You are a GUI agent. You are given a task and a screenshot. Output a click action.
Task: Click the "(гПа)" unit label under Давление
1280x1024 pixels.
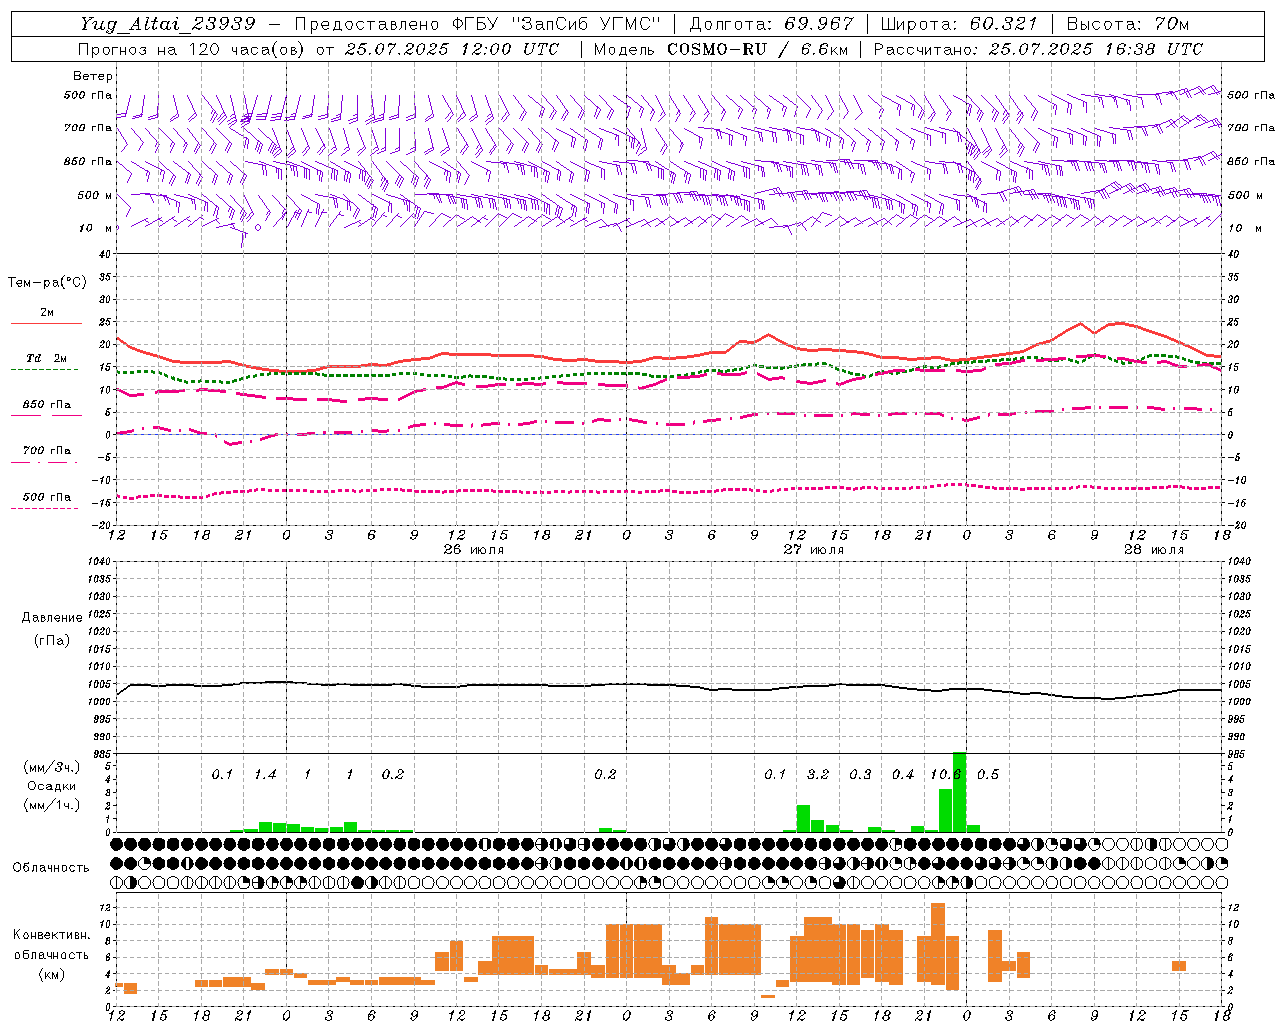tap(52, 640)
